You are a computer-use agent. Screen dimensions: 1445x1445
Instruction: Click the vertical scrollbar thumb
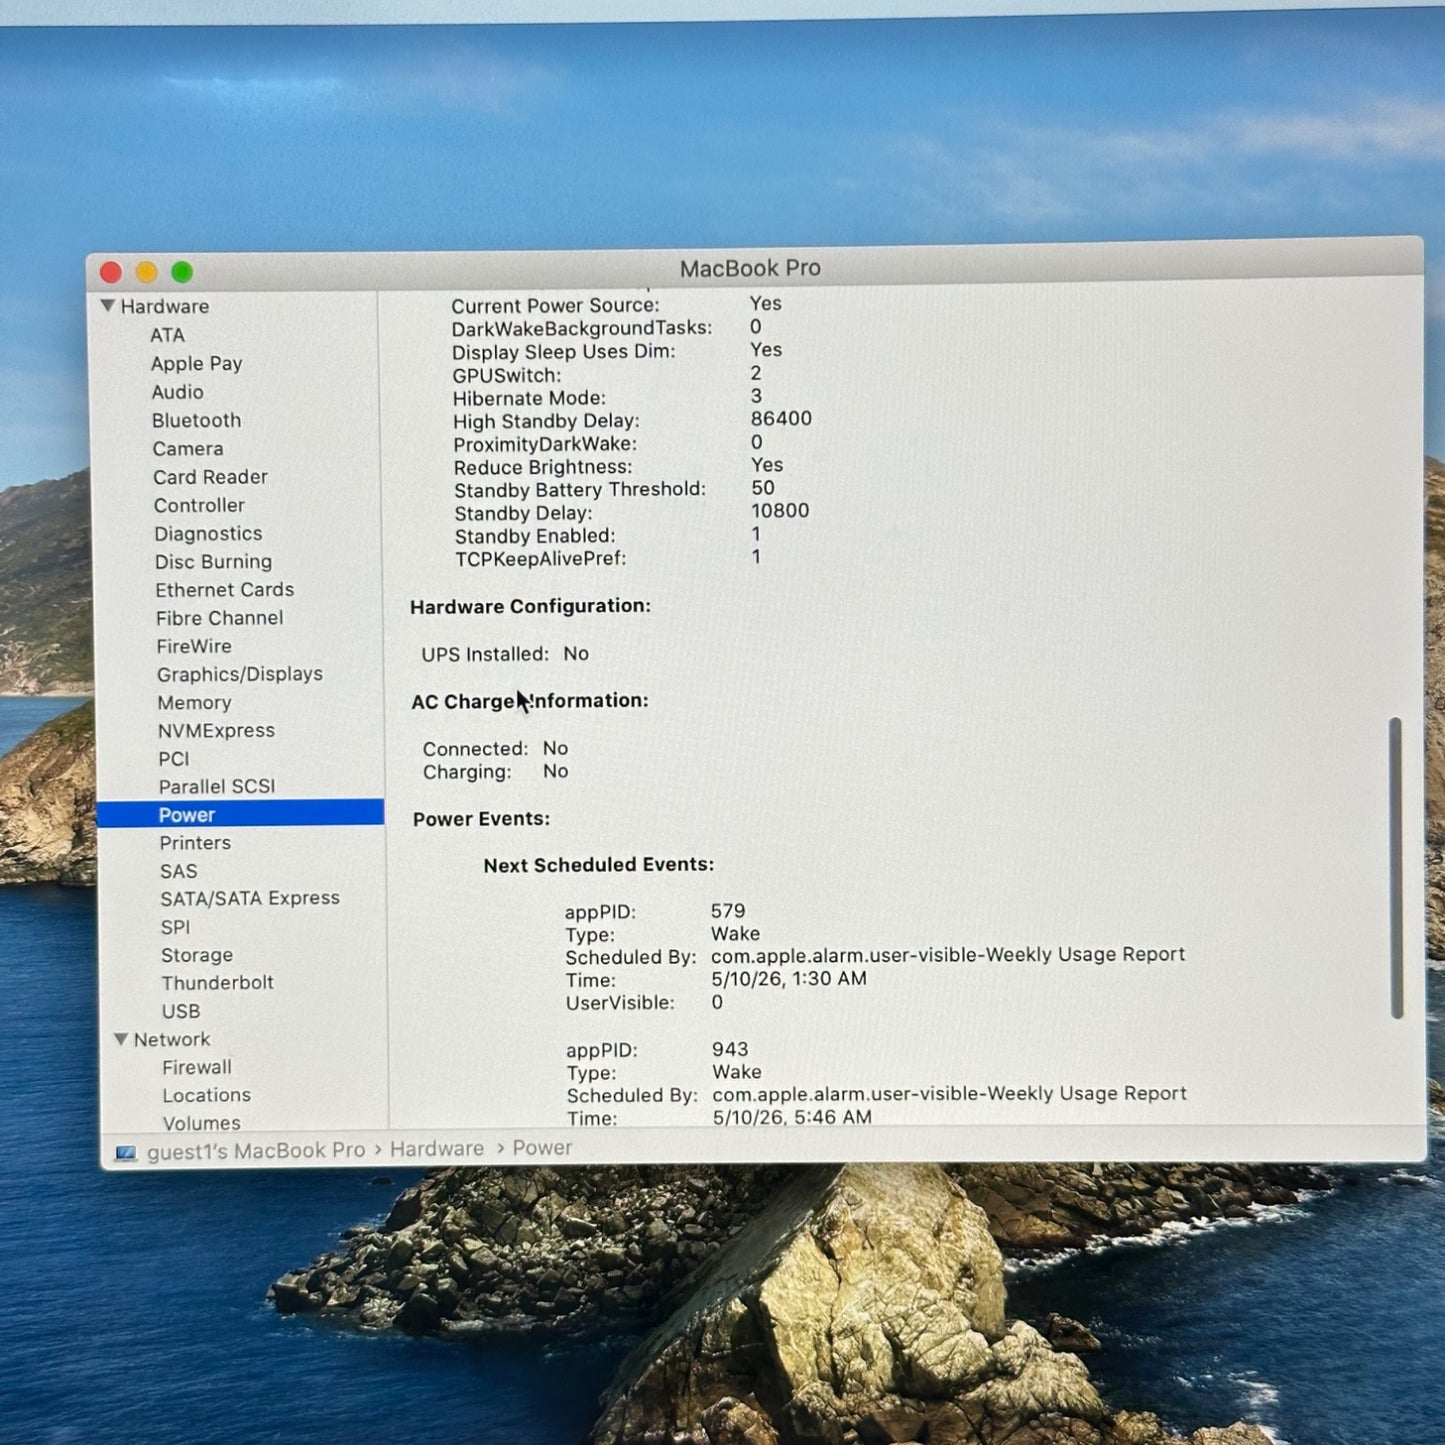click(x=1396, y=868)
